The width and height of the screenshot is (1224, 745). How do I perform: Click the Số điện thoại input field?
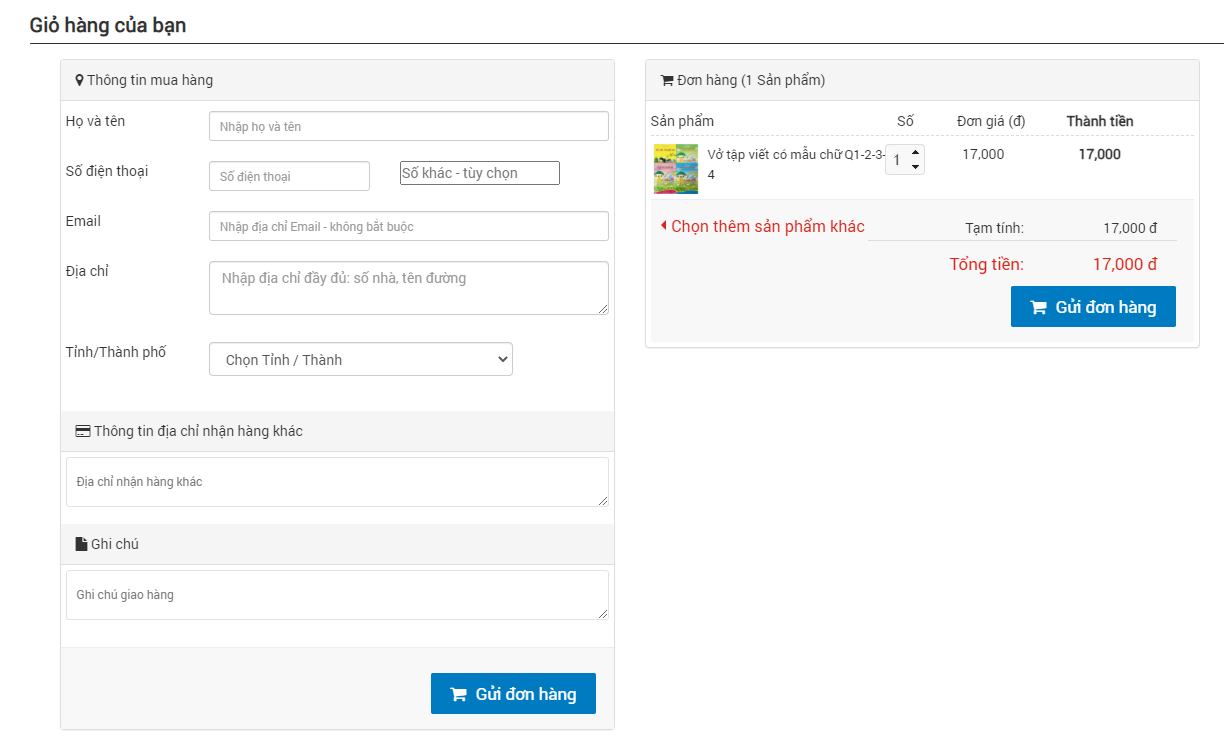tap(289, 176)
